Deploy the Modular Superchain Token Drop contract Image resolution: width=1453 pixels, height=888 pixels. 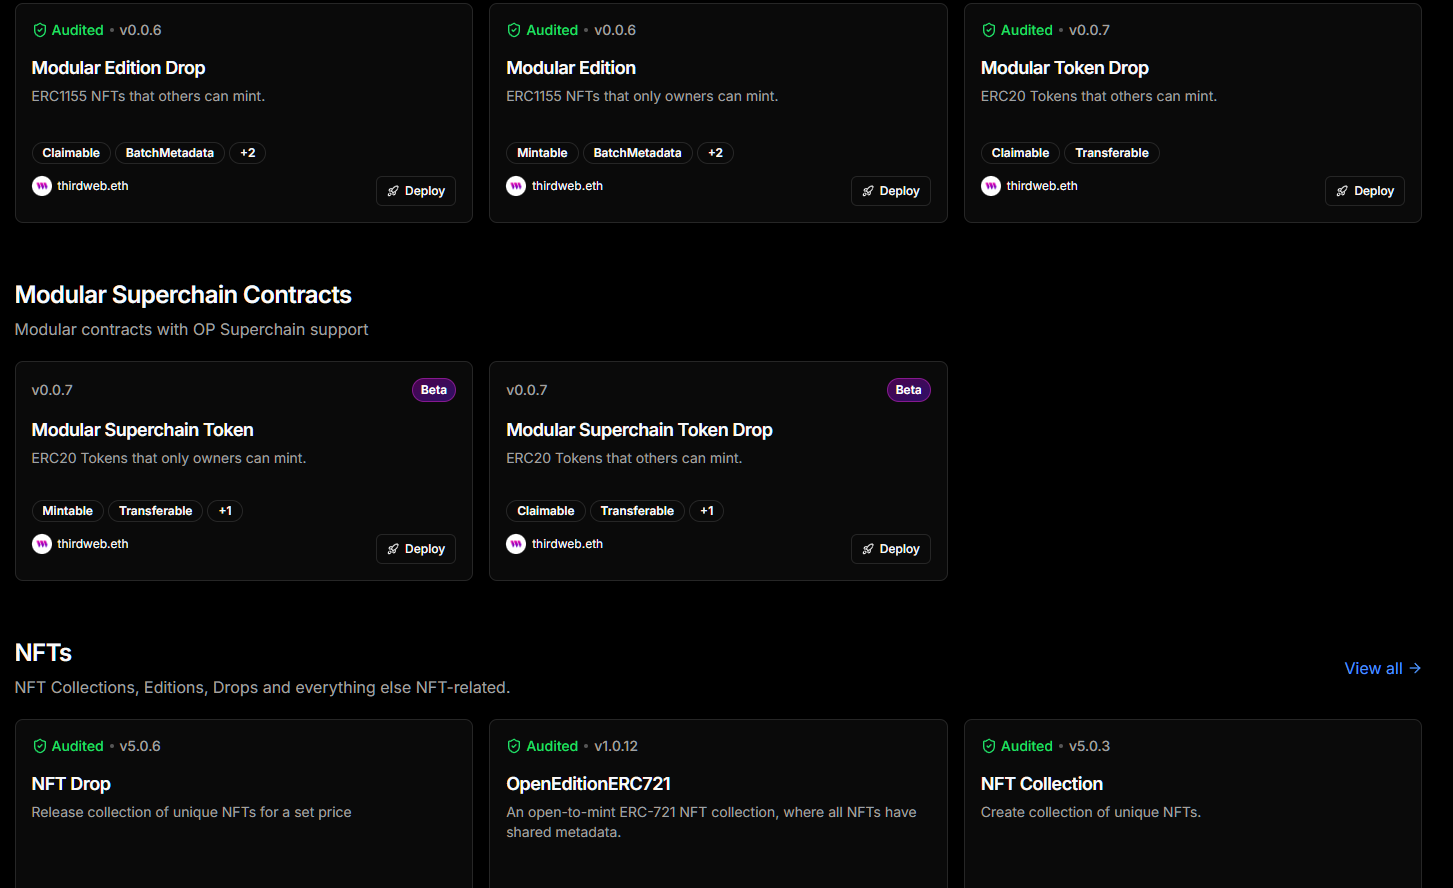[x=890, y=549]
